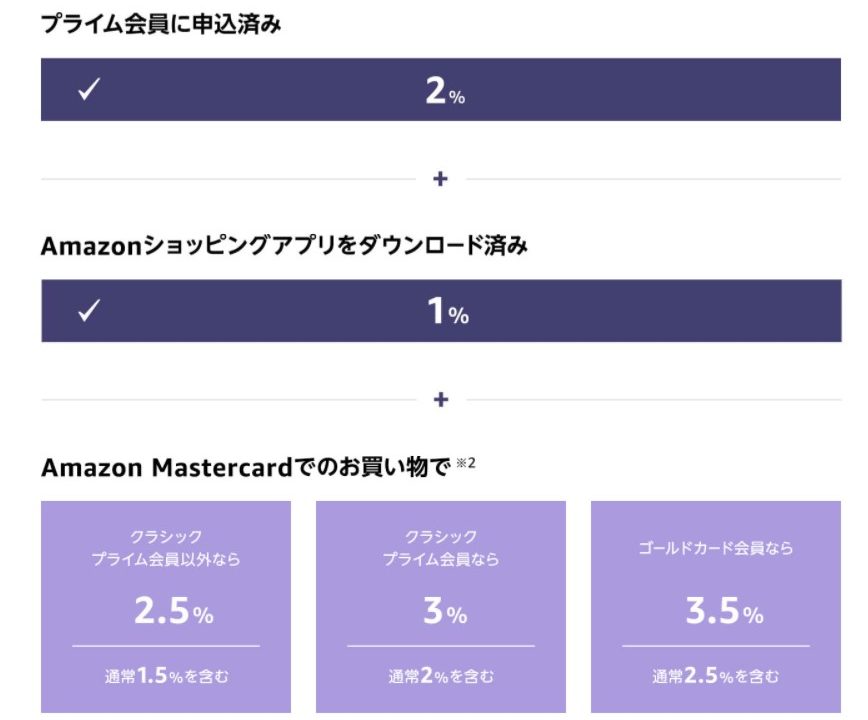This screenshot has width=868, height=720.
Task: Open the ゴールドカード会員なら 3.5% card
Action: tap(716, 607)
